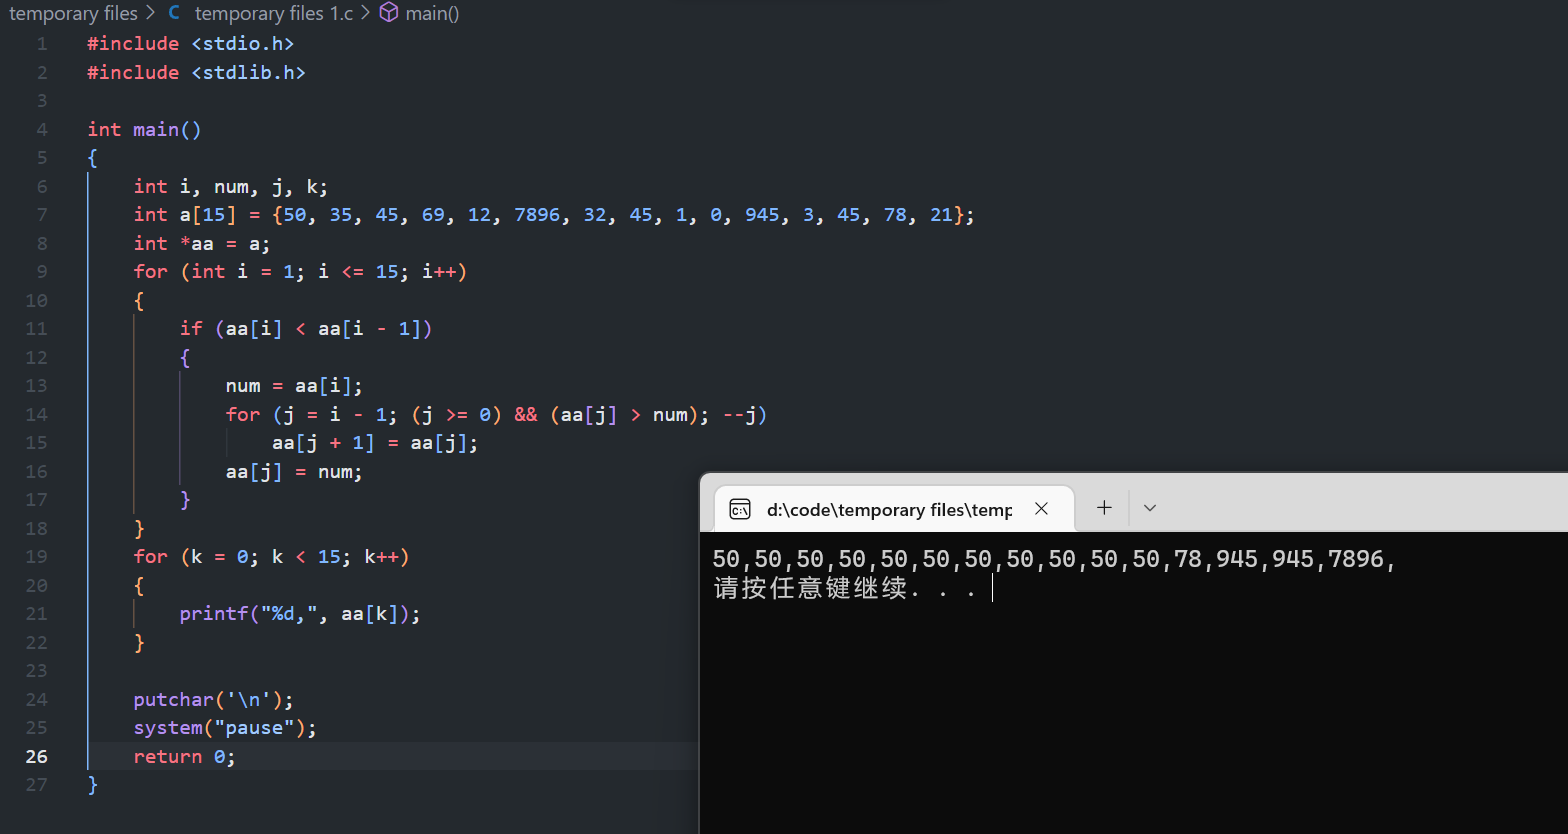This screenshot has width=1568, height=834.
Task: Click 'for (k = 0; k < 15; k++)' line
Action: tap(272, 556)
